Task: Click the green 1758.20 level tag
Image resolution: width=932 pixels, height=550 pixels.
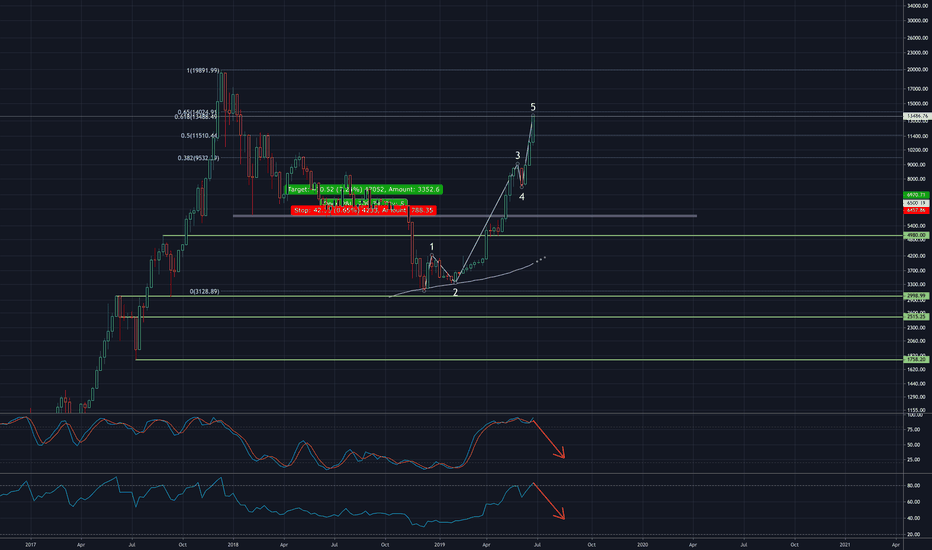Action: tap(916, 359)
